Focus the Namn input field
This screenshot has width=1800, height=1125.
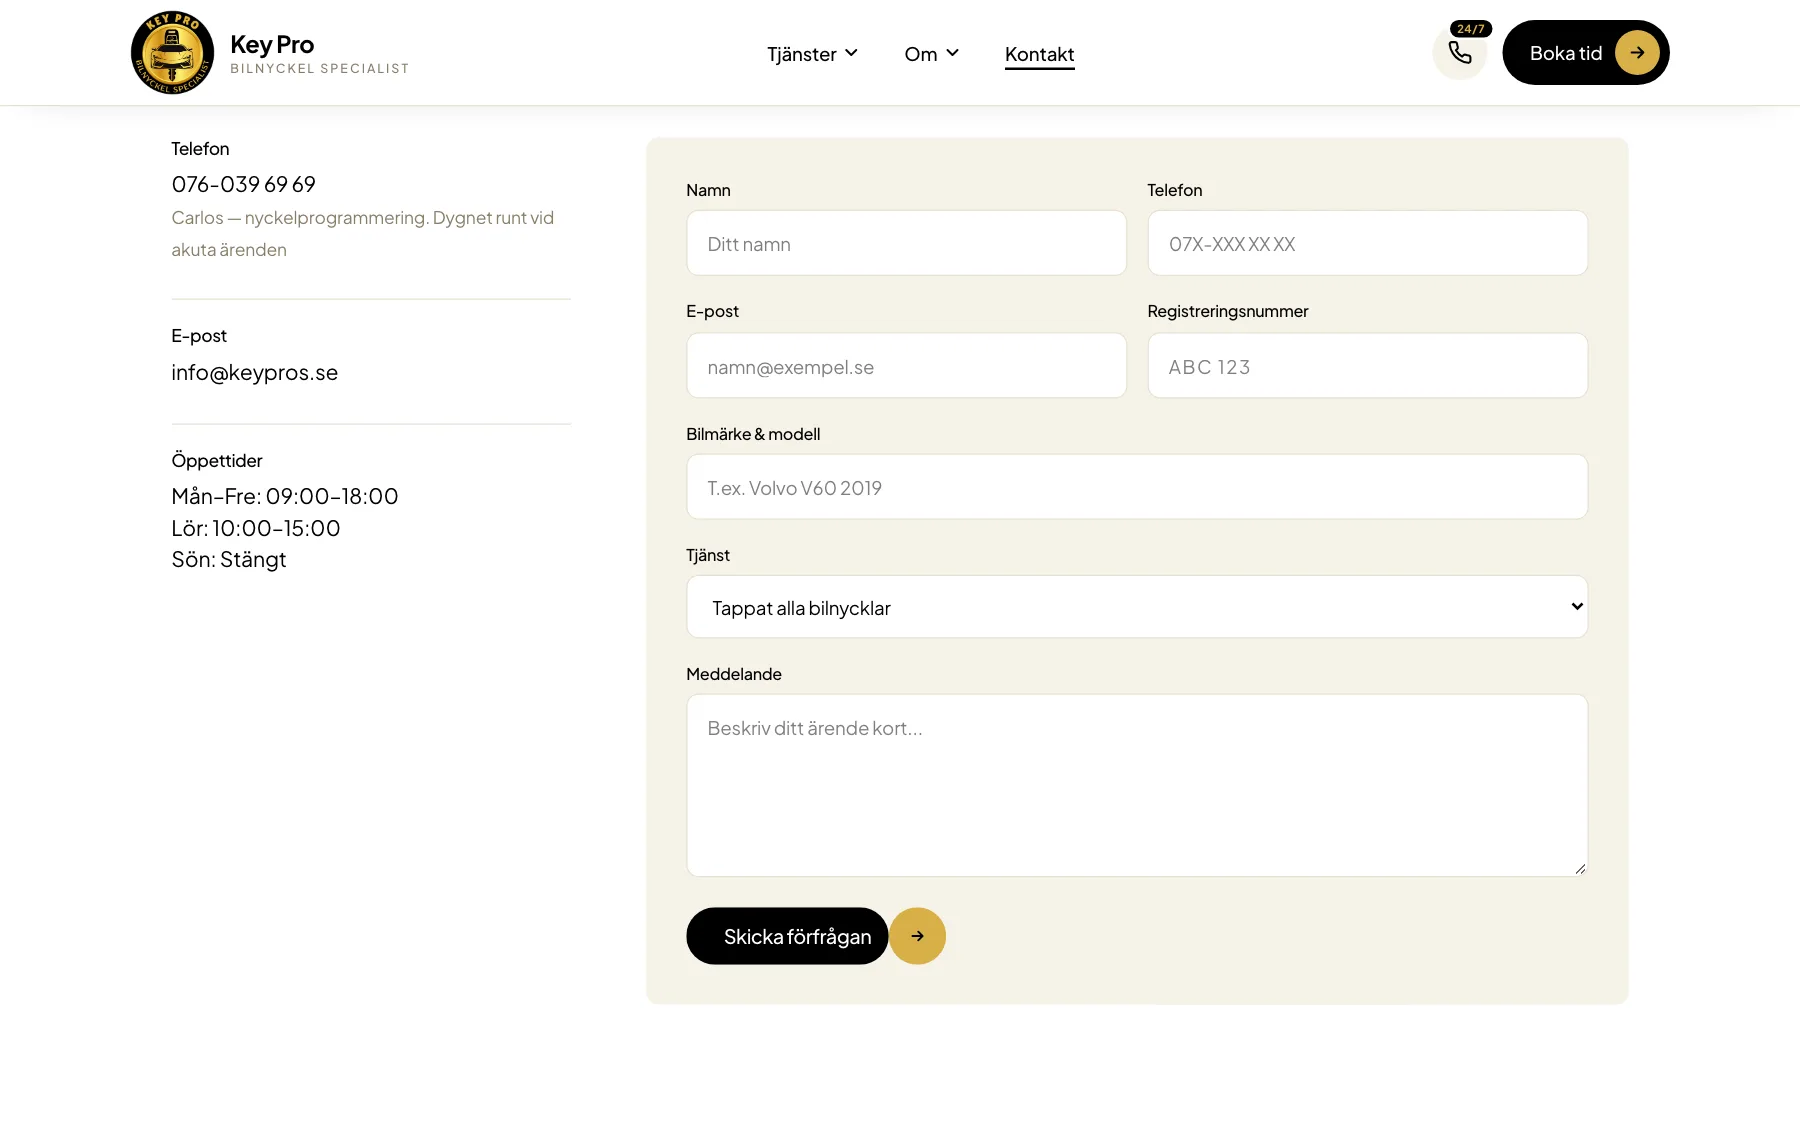click(x=906, y=243)
